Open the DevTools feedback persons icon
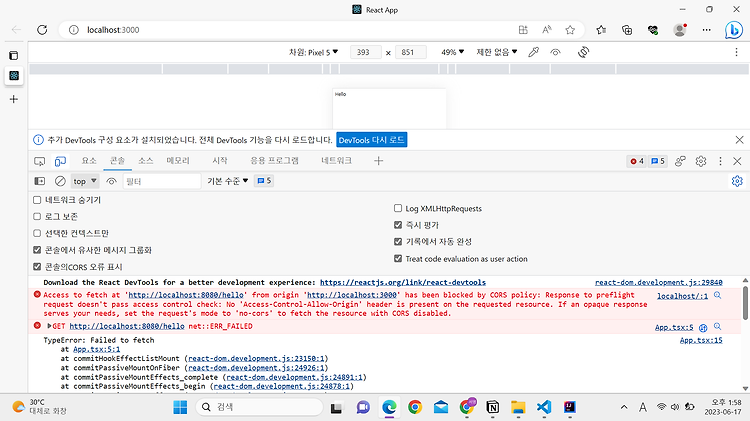The width and height of the screenshot is (750, 421). [680, 161]
